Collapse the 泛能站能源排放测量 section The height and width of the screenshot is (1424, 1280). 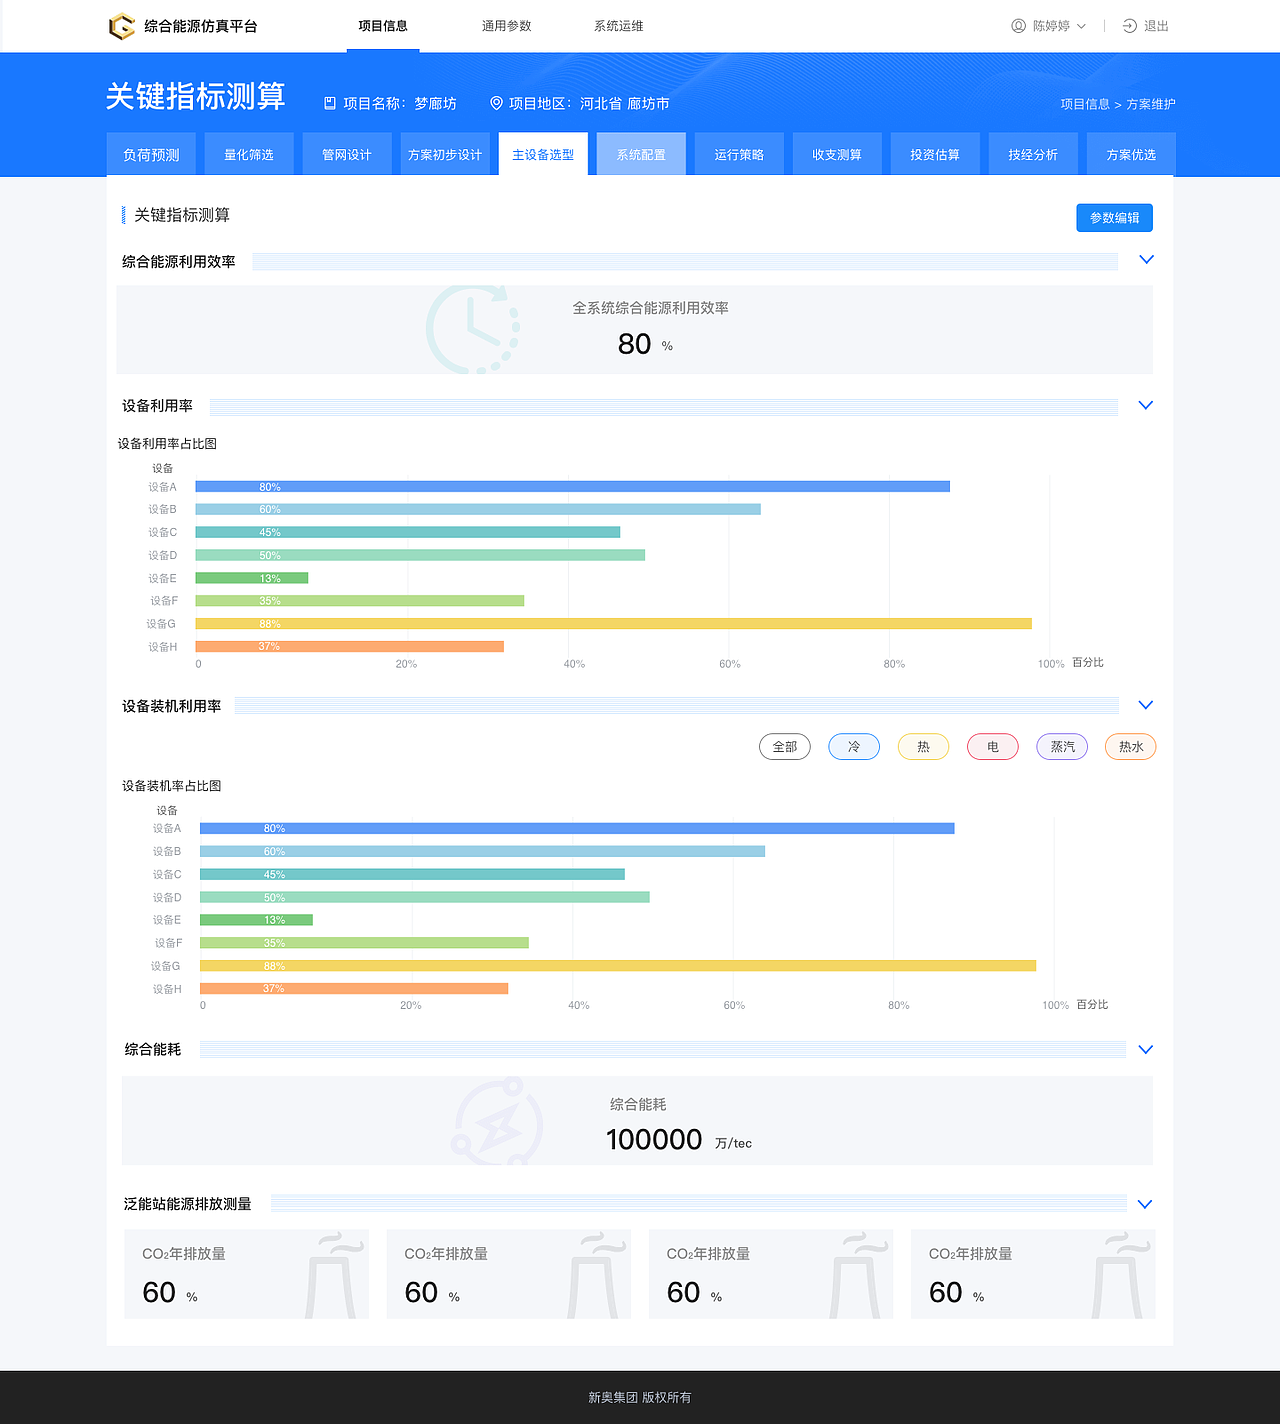pos(1146,1204)
